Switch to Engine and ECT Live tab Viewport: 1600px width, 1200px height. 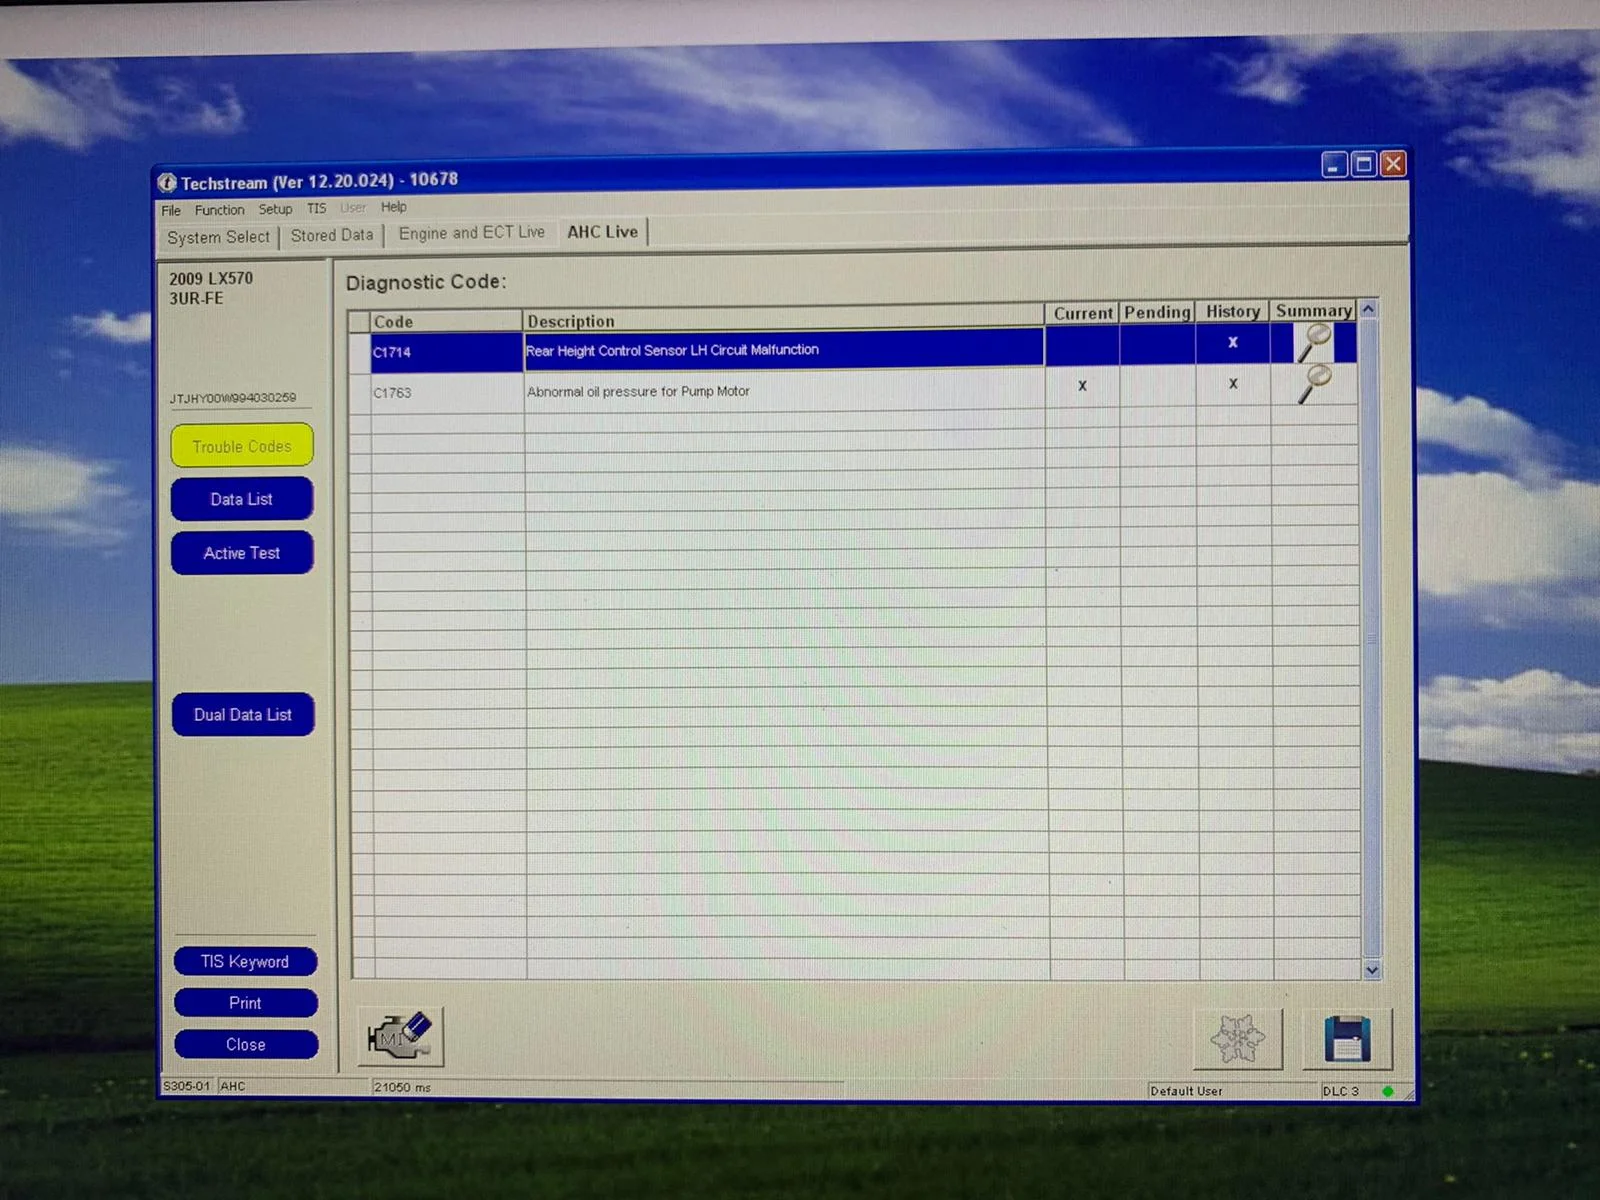point(472,233)
